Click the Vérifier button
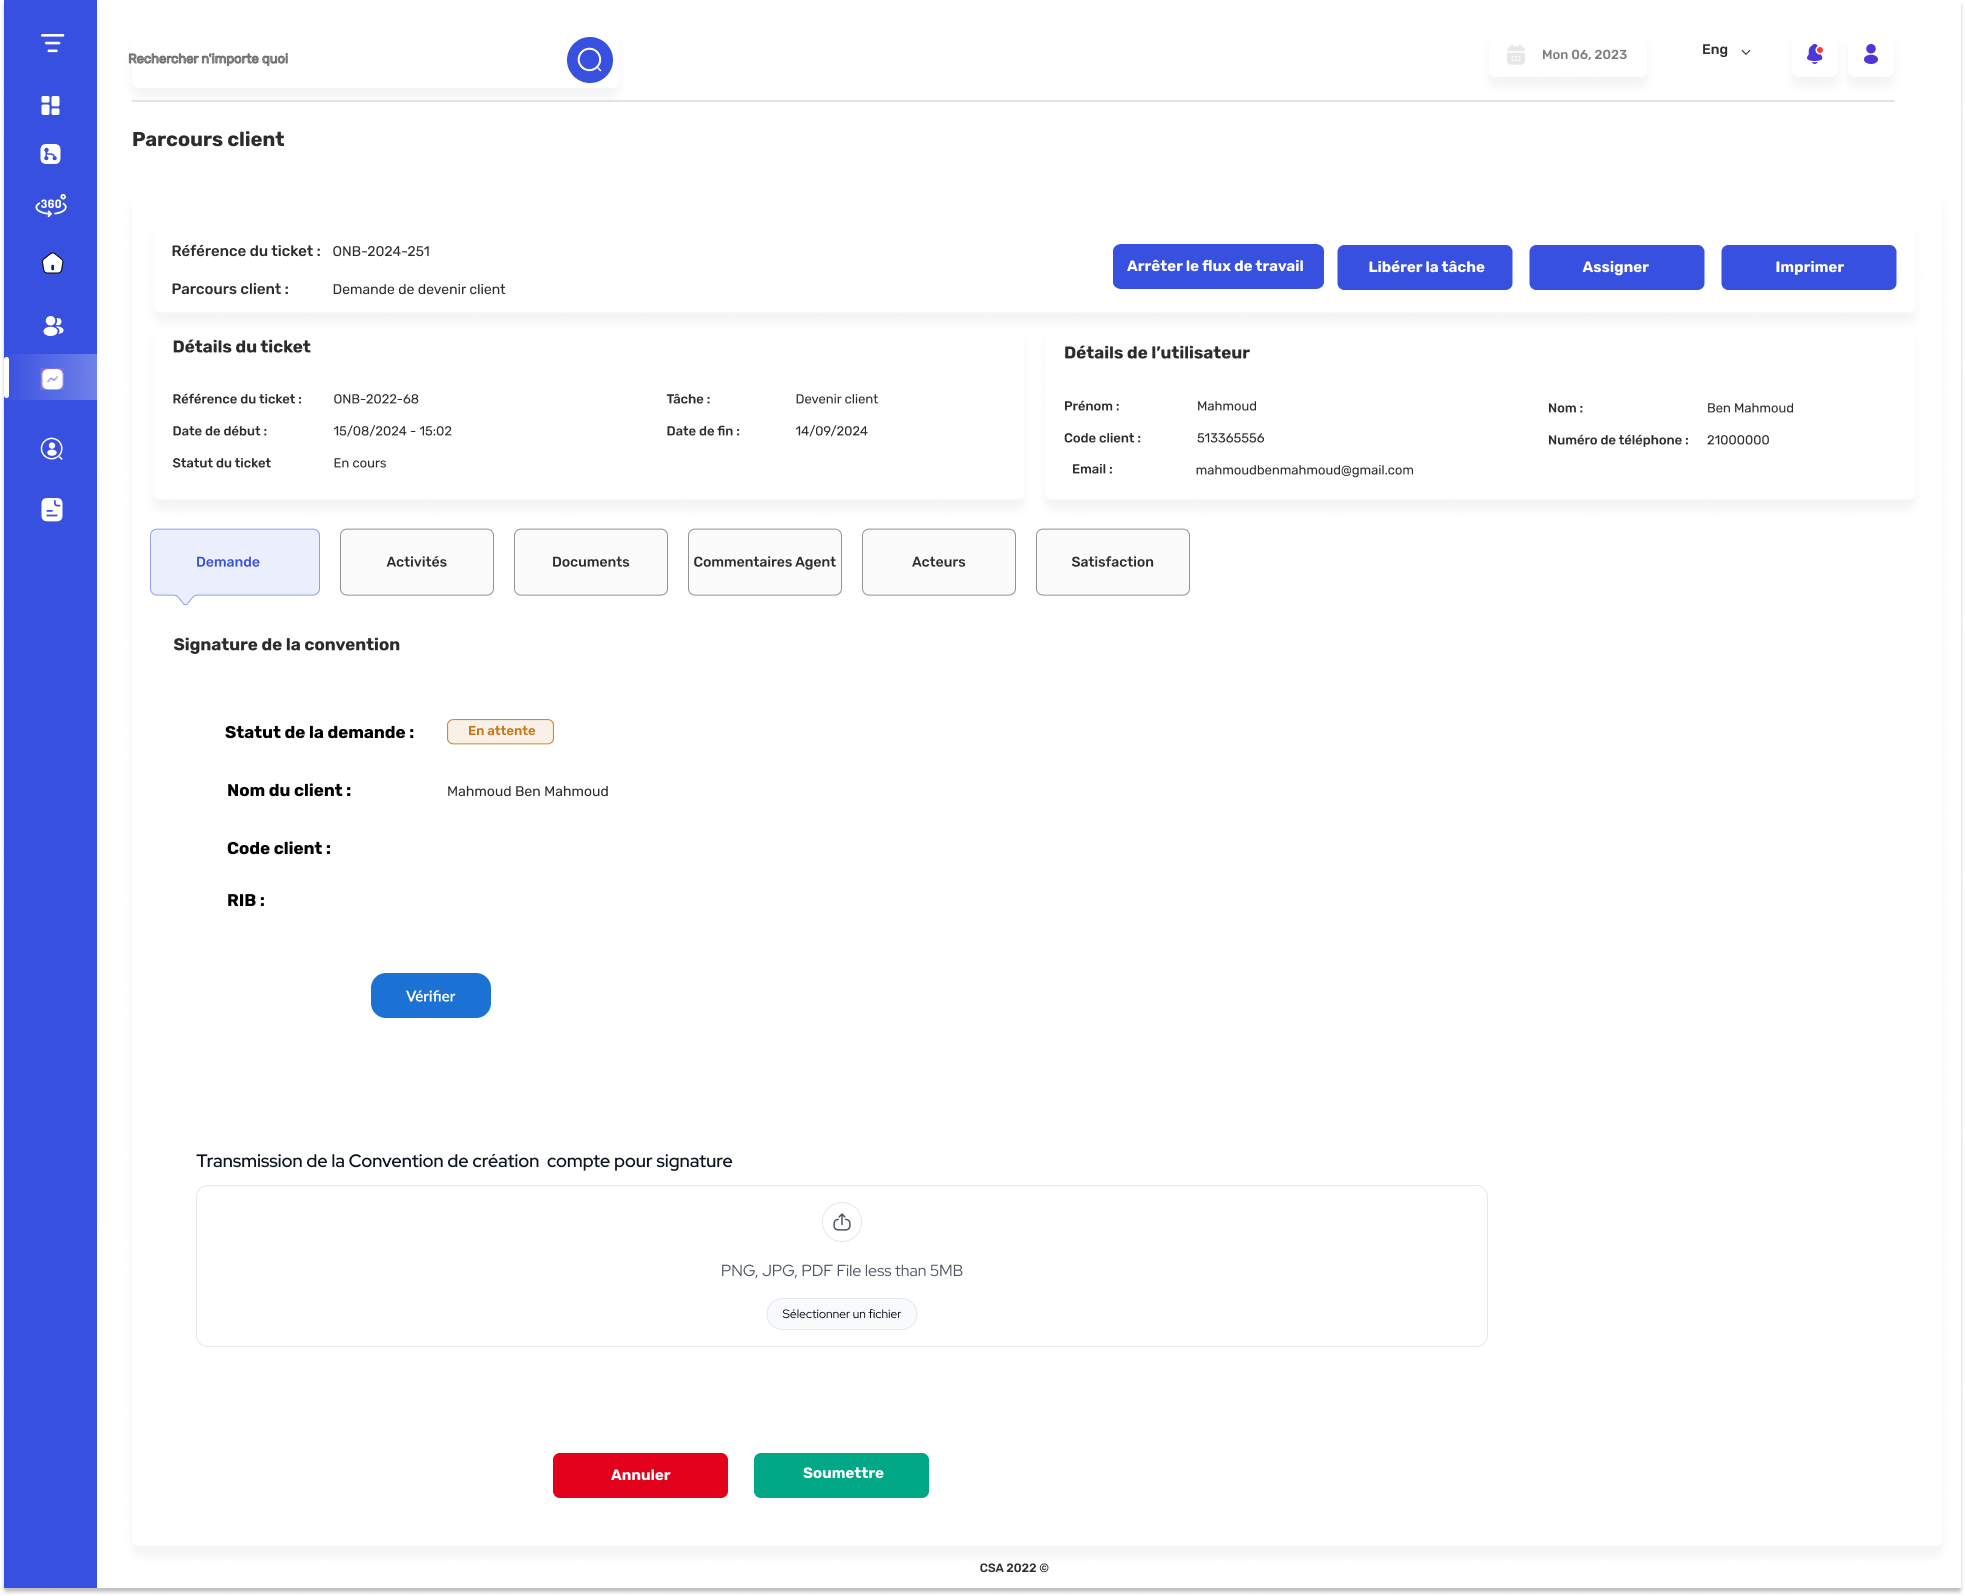Image resolution: width=1965 pixels, height=1596 pixels. coord(431,996)
